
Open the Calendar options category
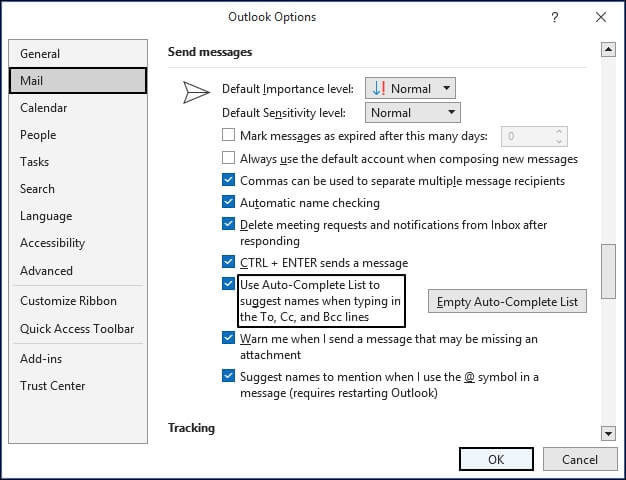78,108
